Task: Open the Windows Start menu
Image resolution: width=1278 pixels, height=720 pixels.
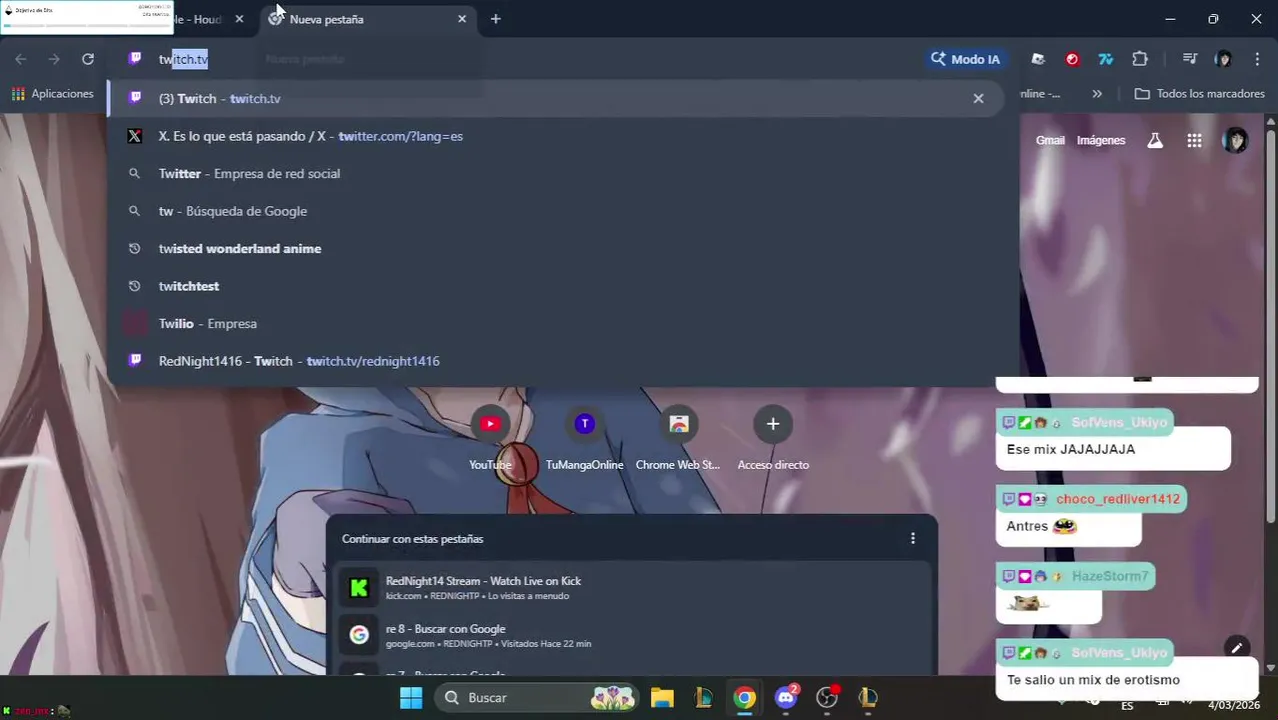Action: click(x=411, y=697)
